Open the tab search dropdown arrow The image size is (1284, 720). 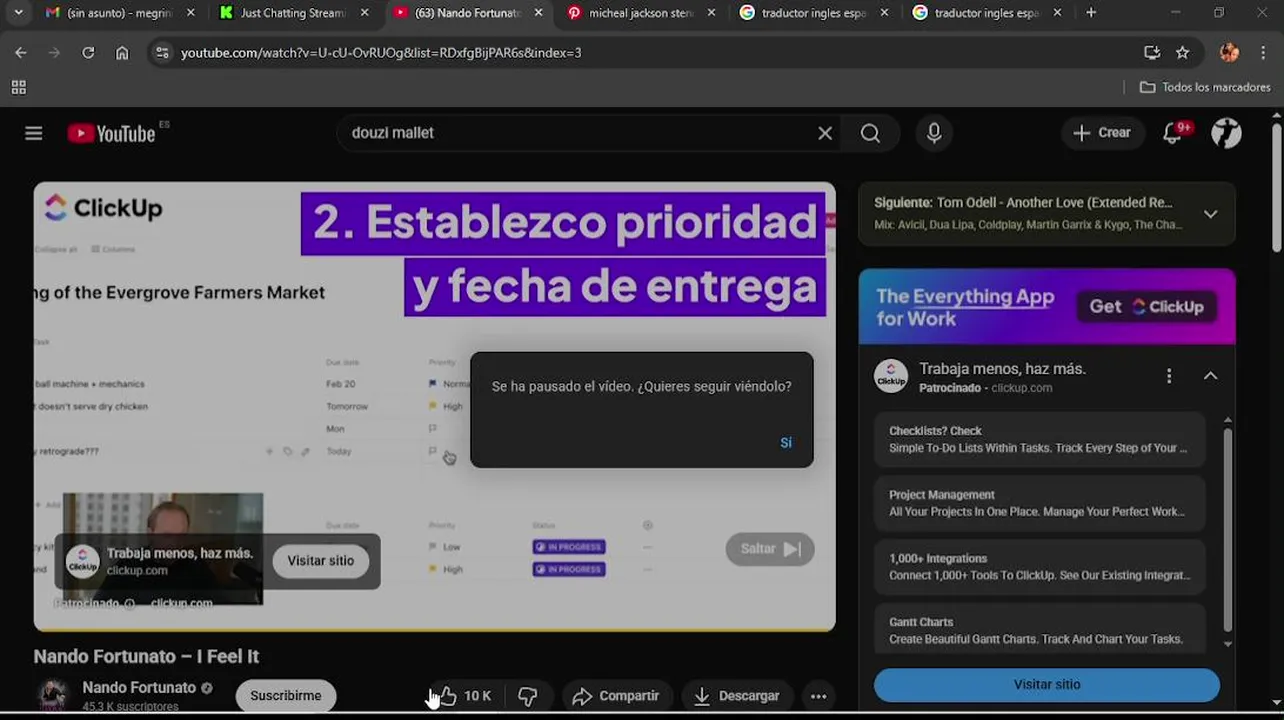point(18,13)
